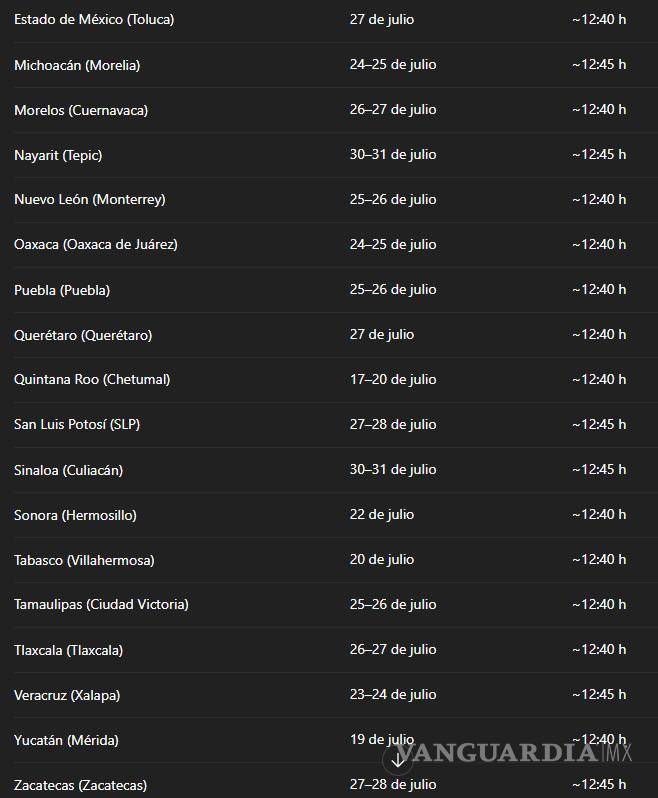Click Querétaro (Querétaro) state name

pyautogui.click(x=83, y=335)
